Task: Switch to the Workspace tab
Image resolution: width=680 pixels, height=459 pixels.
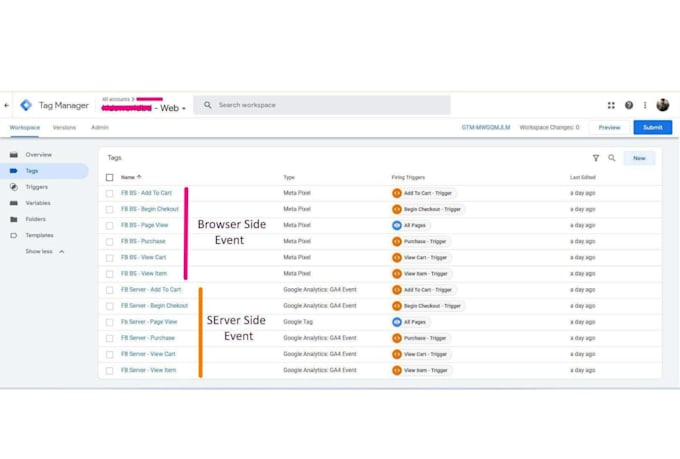Action: 25,128
